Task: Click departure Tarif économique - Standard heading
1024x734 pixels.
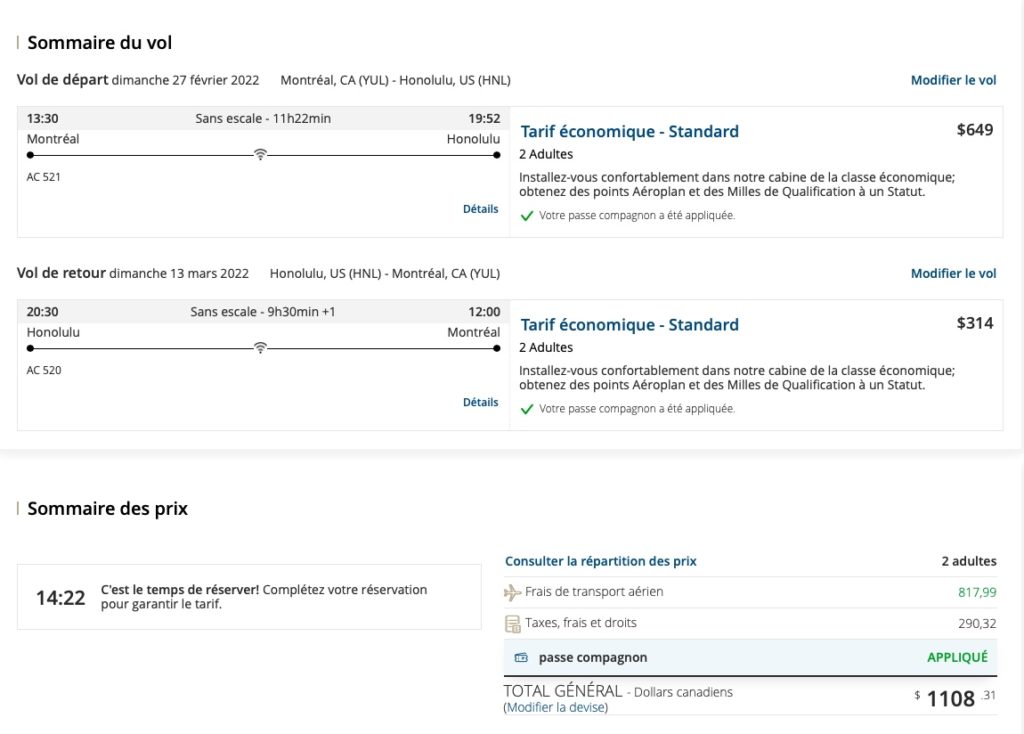Action: coord(629,131)
